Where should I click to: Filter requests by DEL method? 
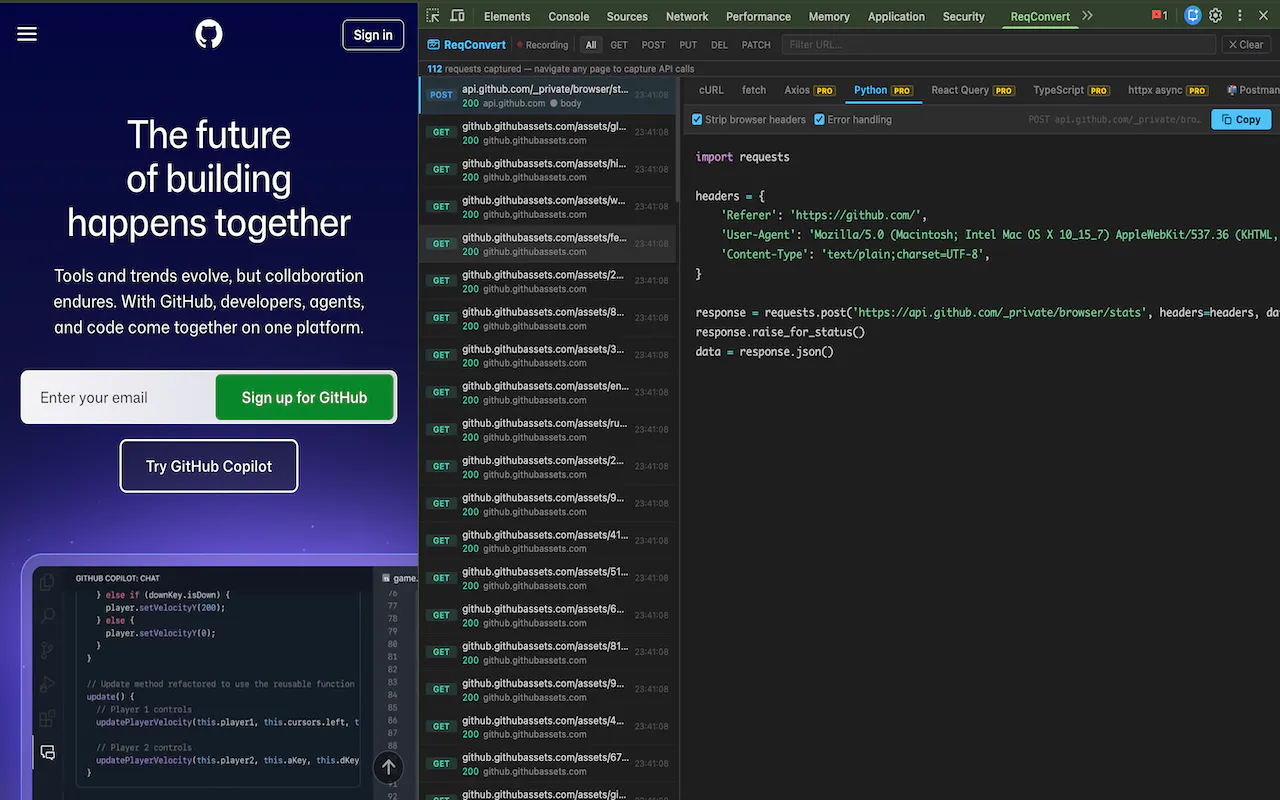719,45
